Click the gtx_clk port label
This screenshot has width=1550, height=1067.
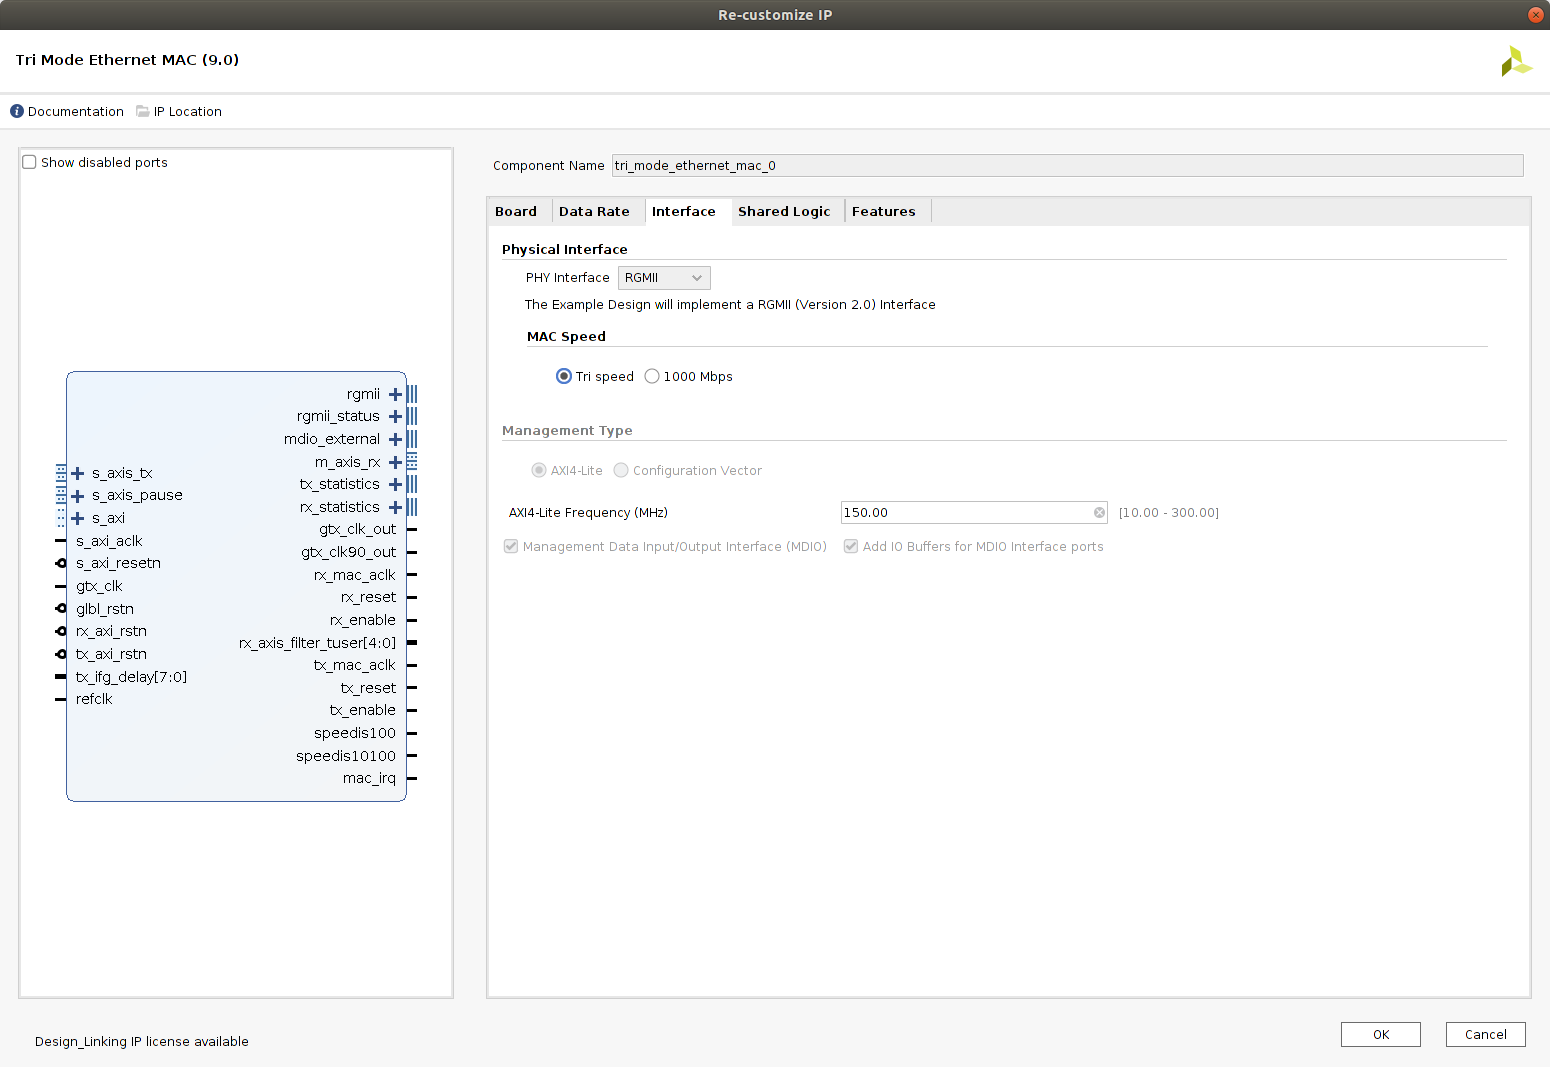click(x=99, y=587)
